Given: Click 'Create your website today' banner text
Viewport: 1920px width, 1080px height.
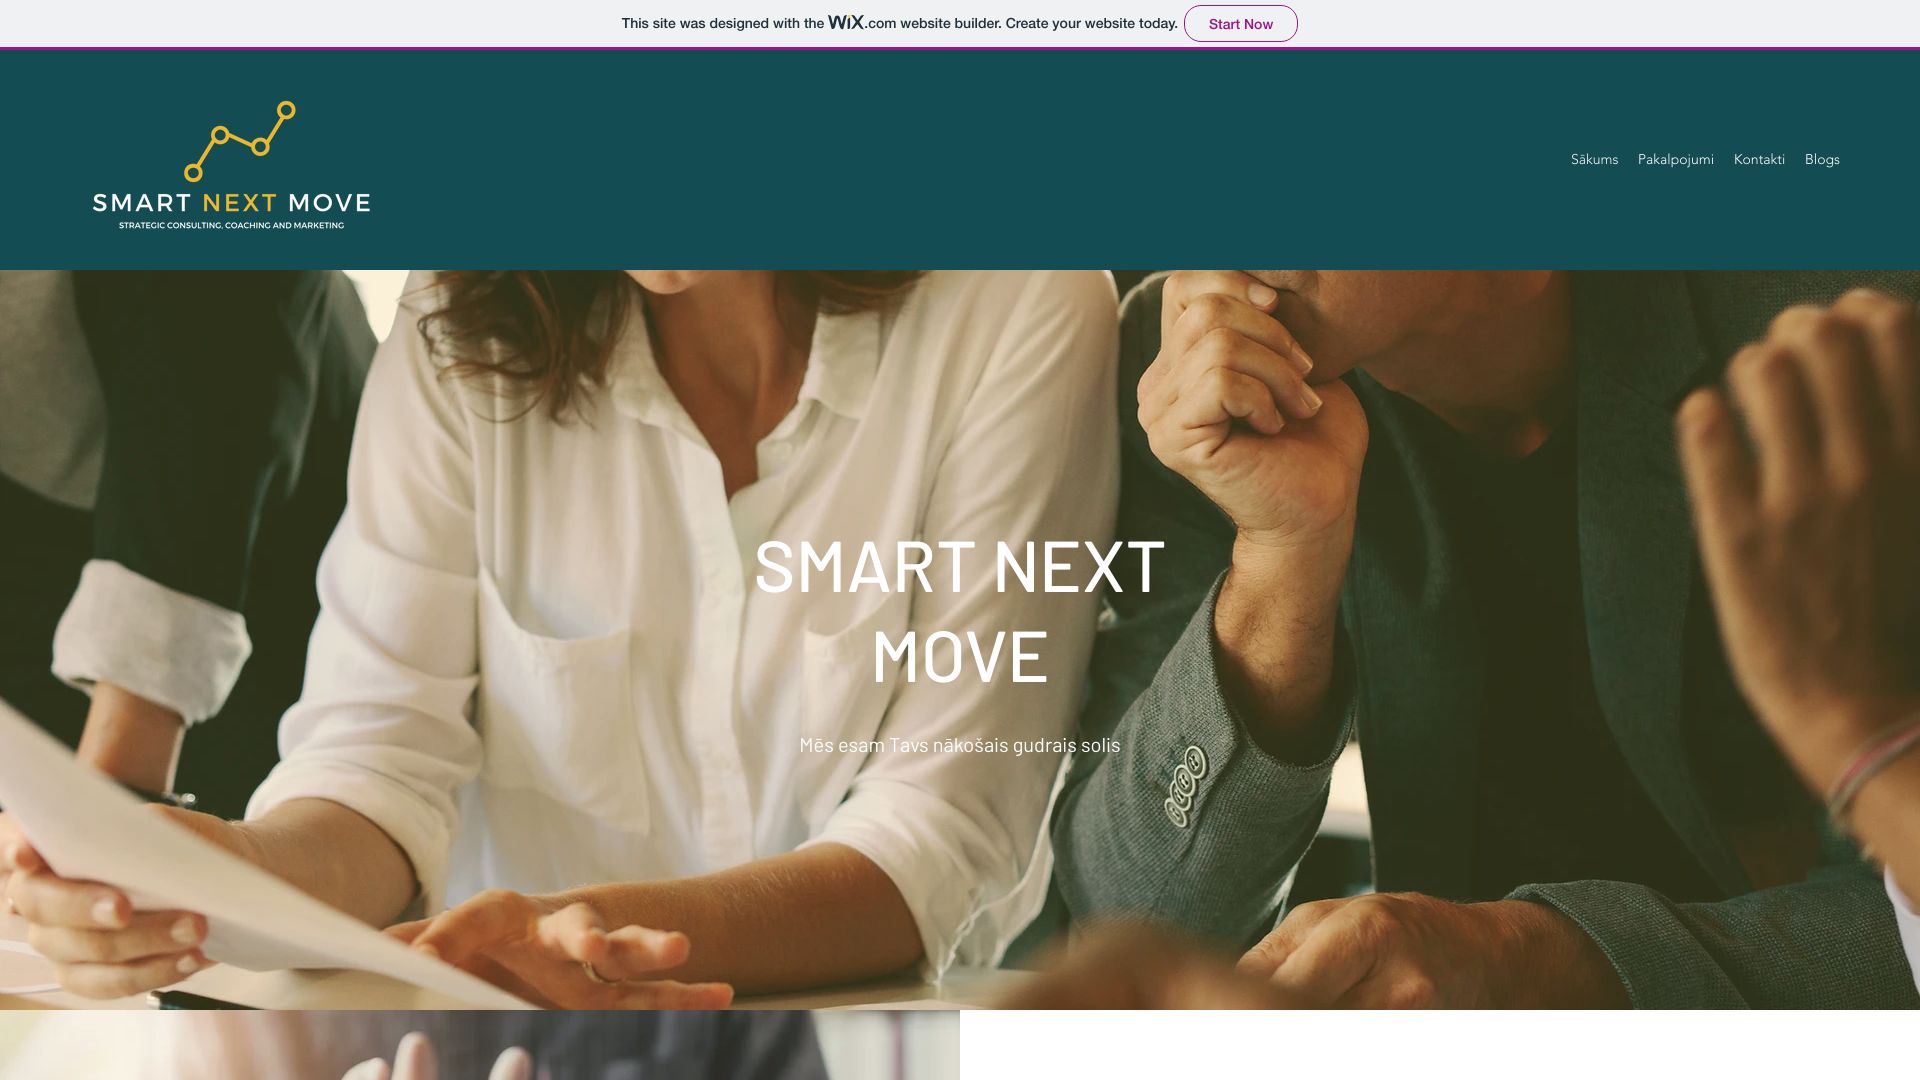Looking at the screenshot, I should tap(1091, 23).
